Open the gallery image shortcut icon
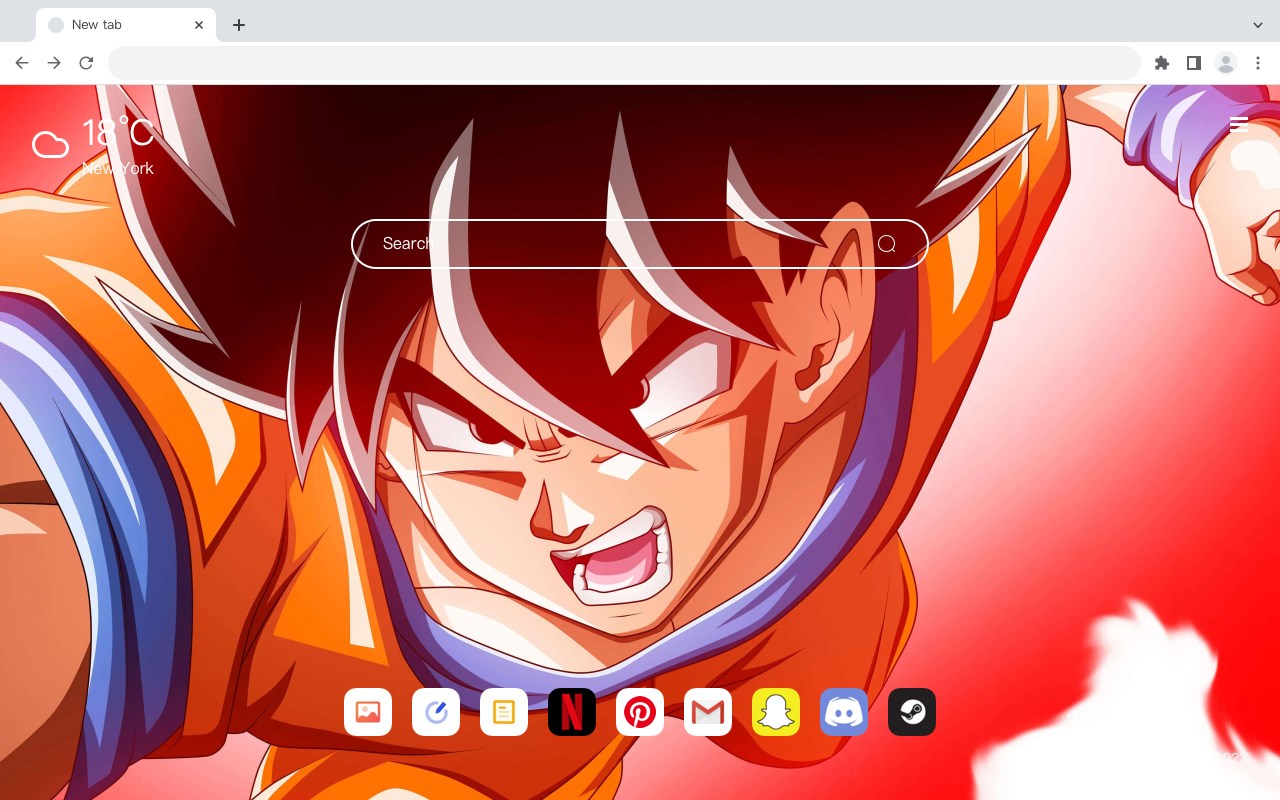Viewport: 1280px width, 800px height. 368,712
